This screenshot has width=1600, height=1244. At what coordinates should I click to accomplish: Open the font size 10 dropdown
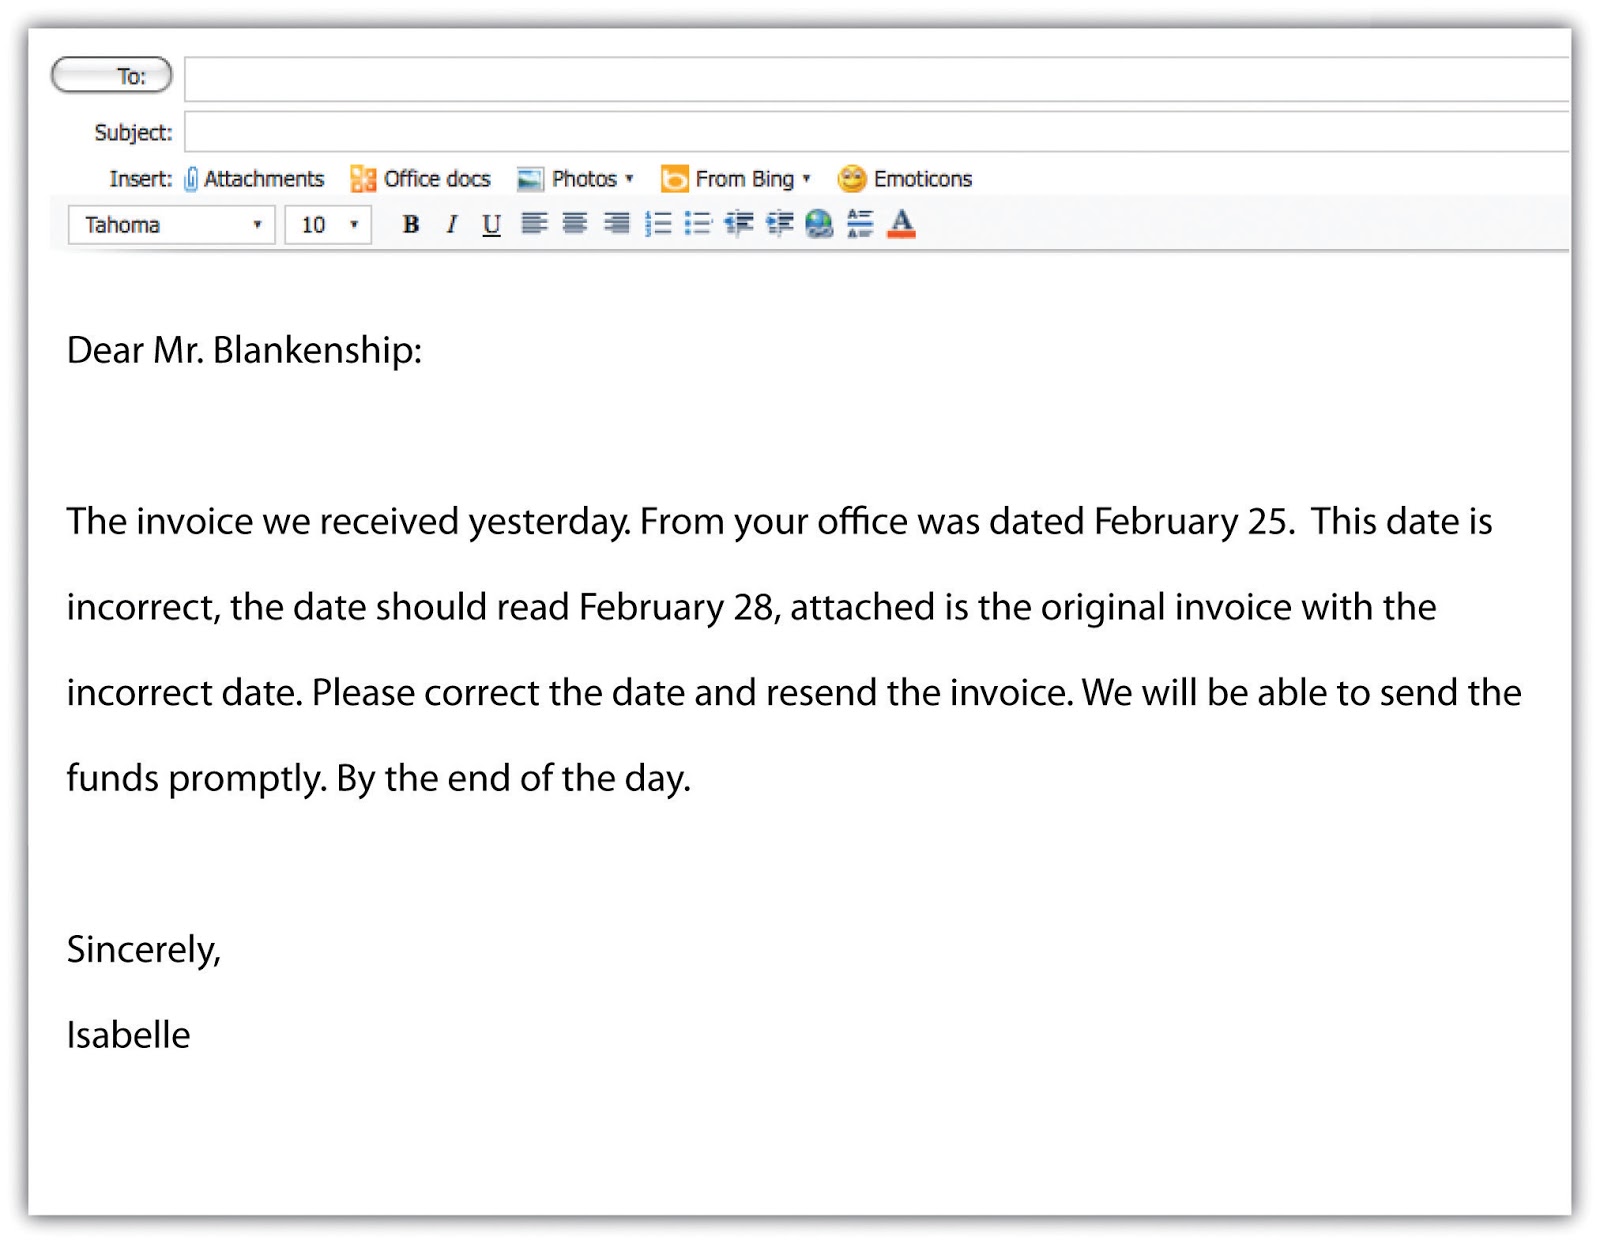click(x=352, y=224)
